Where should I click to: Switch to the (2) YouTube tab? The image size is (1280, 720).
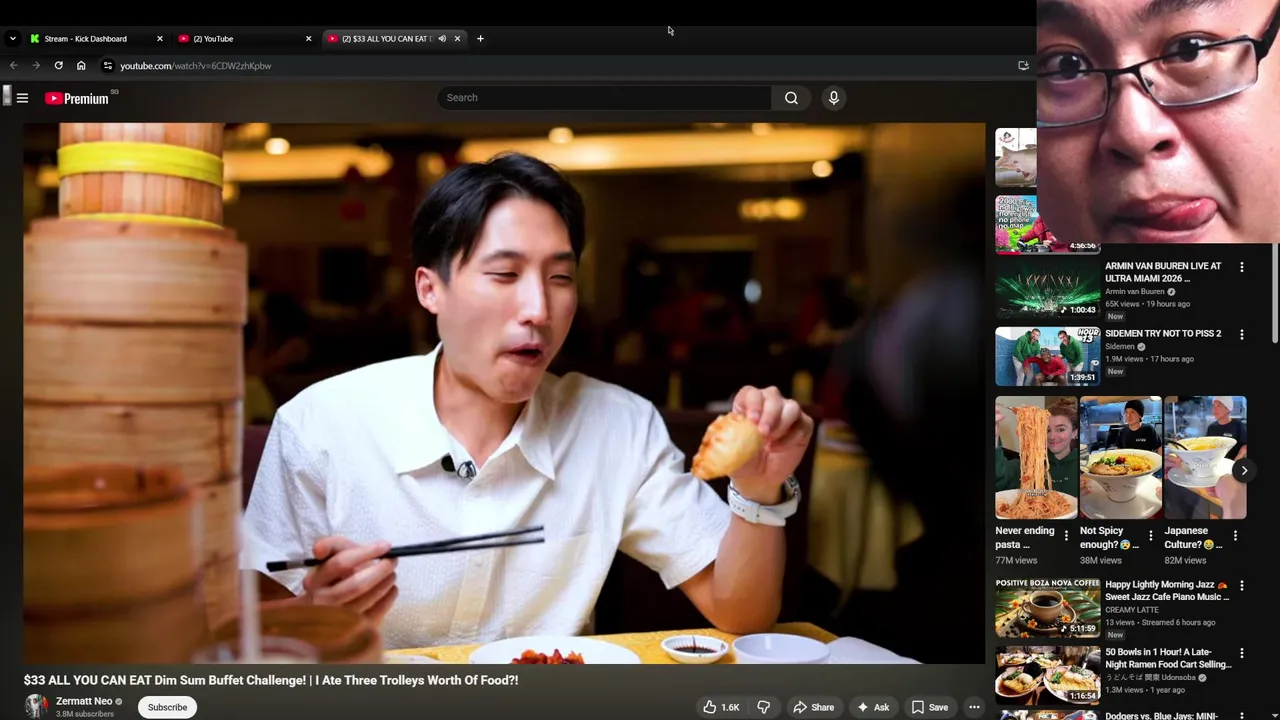pyautogui.click(x=244, y=39)
